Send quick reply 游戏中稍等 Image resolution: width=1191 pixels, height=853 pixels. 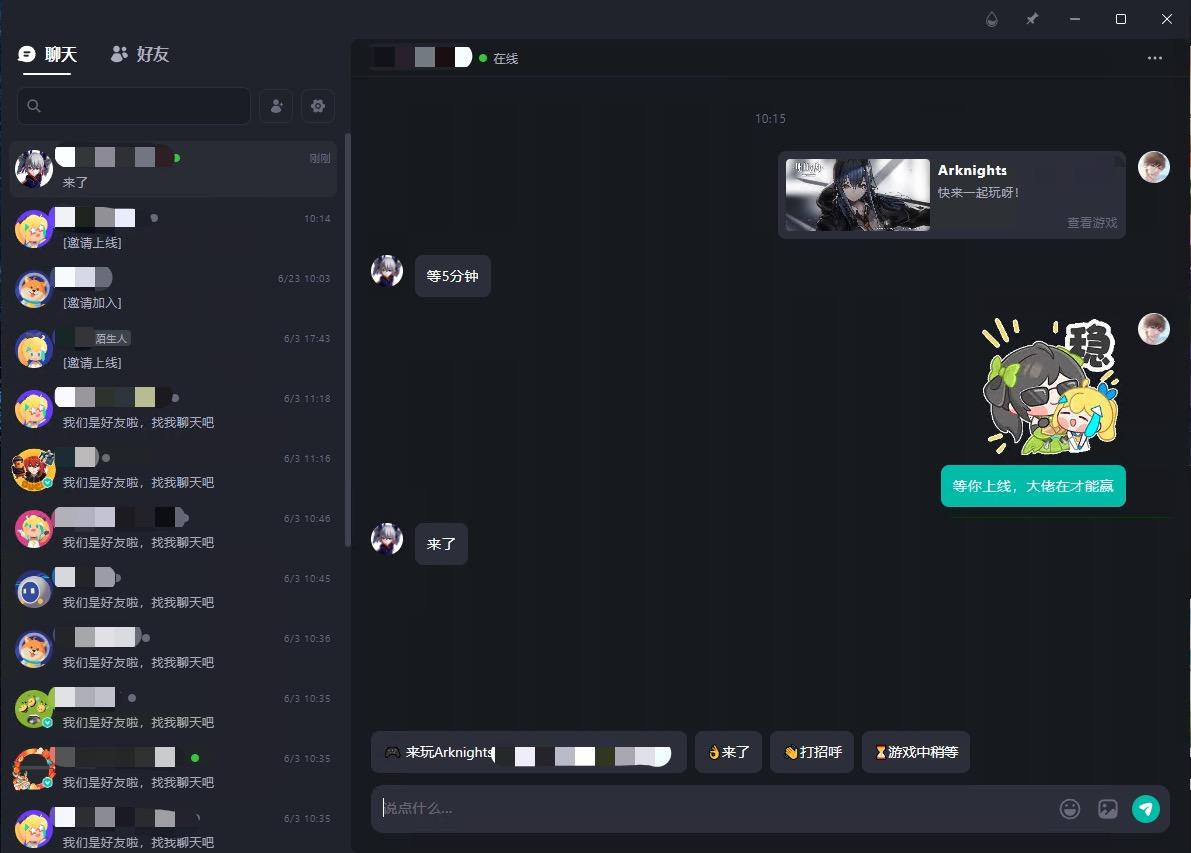[x=916, y=752]
